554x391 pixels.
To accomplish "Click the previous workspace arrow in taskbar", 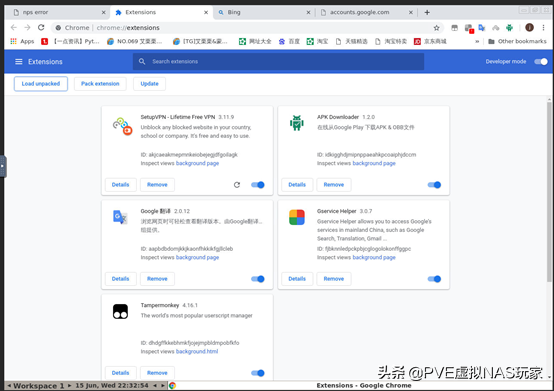I will (9, 385).
